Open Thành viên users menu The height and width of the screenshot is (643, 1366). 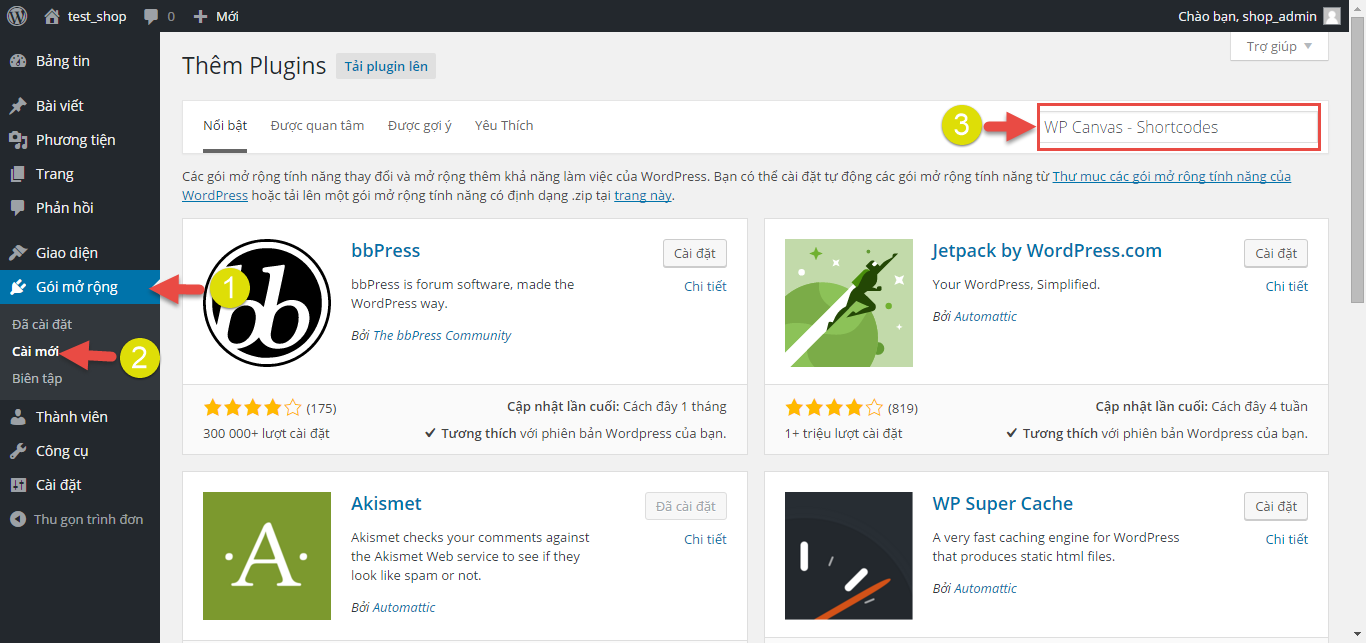tap(80, 416)
